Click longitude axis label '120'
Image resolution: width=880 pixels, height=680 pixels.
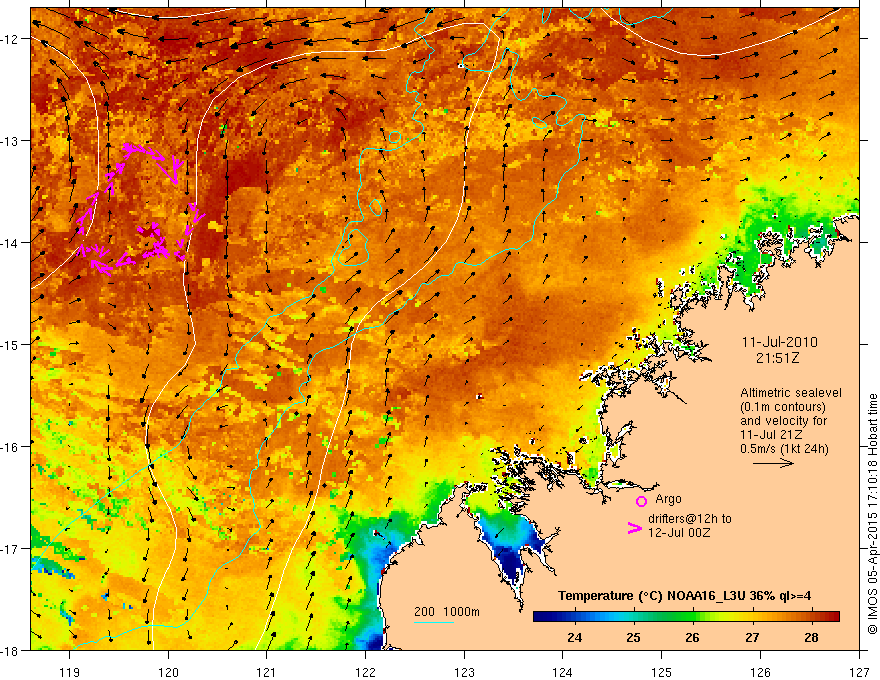(x=168, y=672)
